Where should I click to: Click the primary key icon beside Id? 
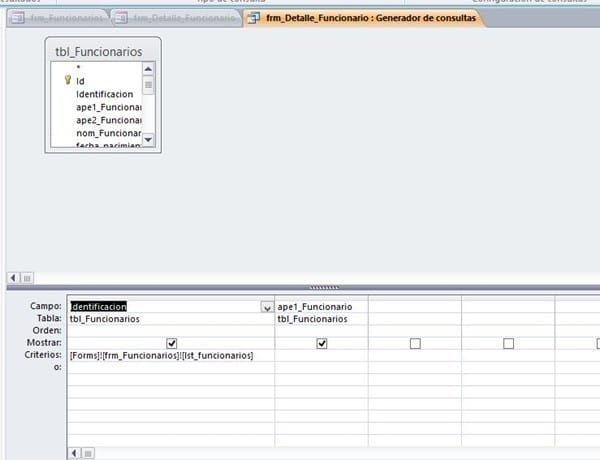(x=68, y=80)
